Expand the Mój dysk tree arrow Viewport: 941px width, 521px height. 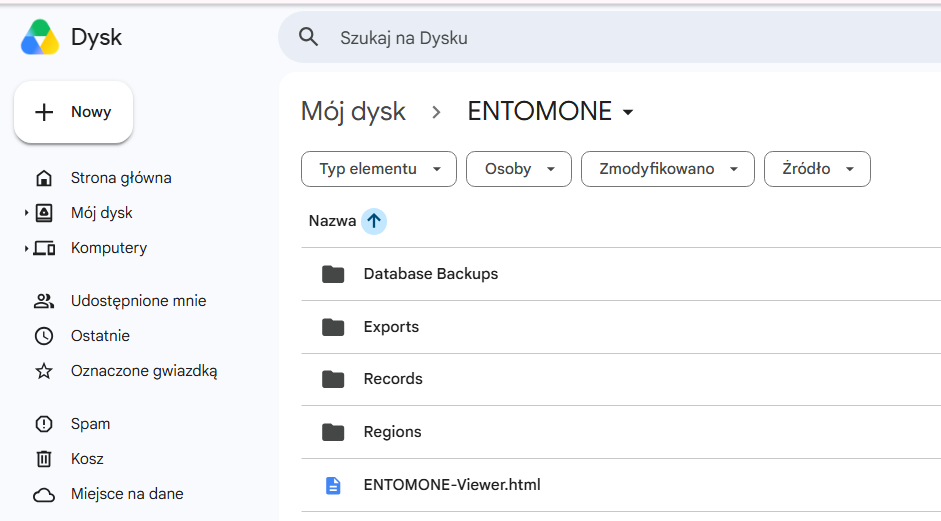coord(26,213)
